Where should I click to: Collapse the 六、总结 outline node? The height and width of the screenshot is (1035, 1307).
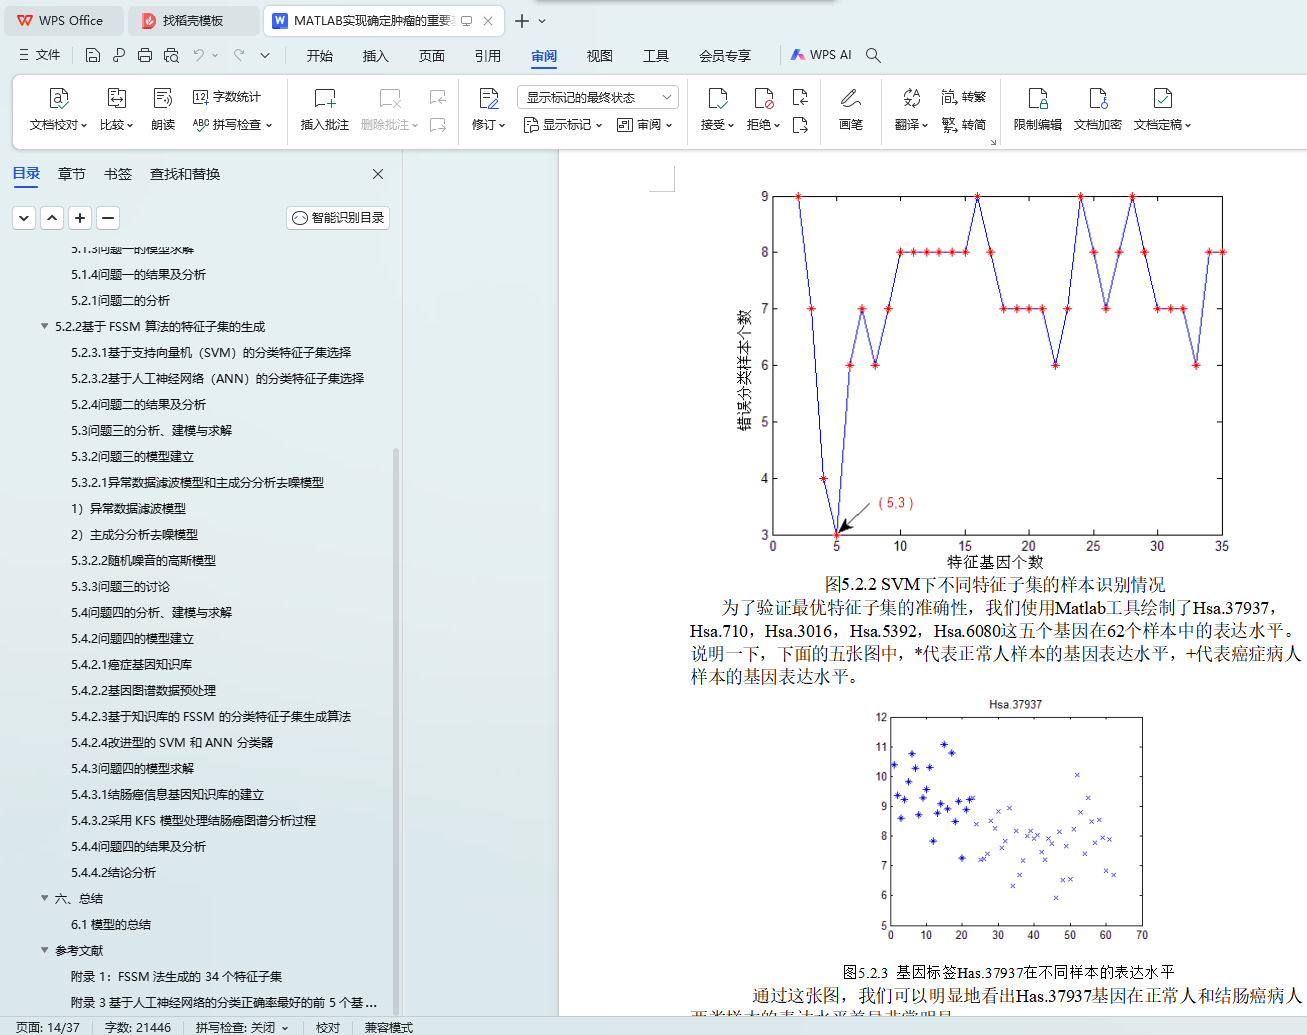point(44,898)
